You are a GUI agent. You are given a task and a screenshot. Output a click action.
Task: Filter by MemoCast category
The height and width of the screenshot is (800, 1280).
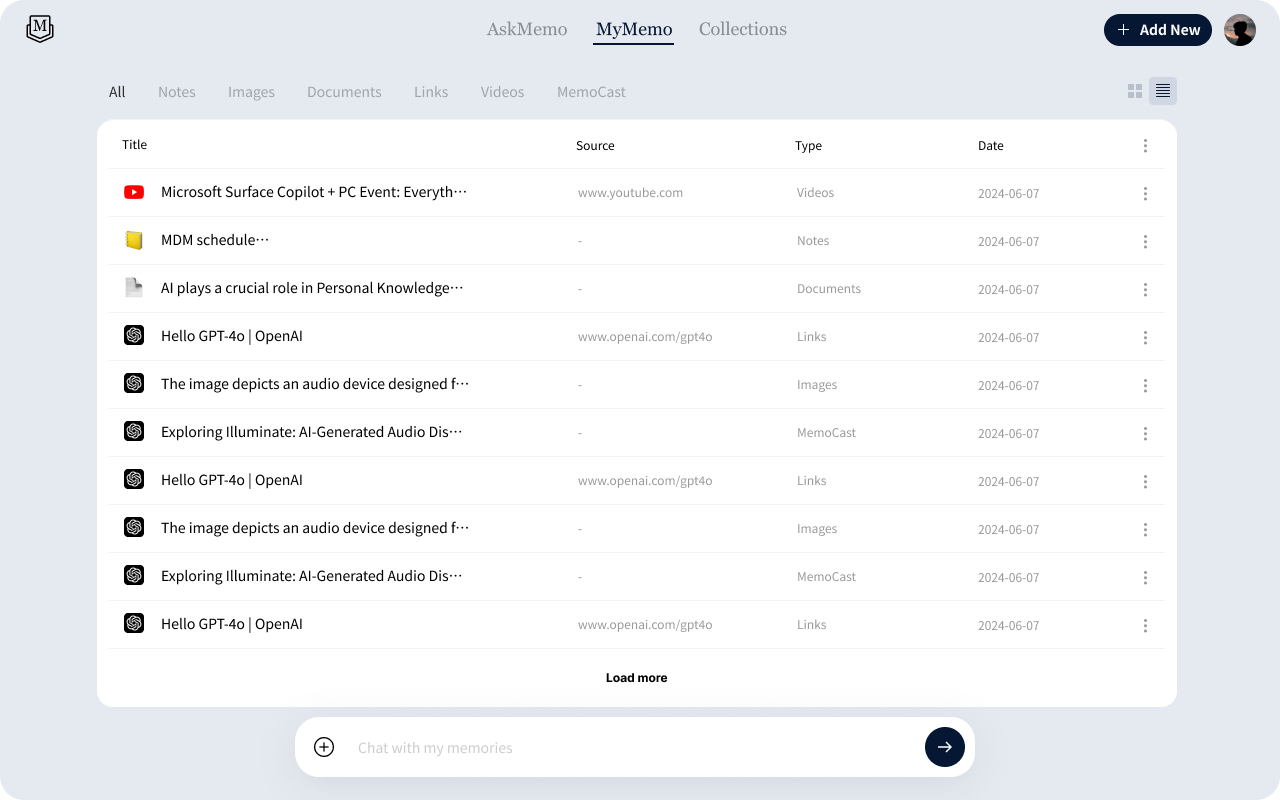click(x=591, y=92)
